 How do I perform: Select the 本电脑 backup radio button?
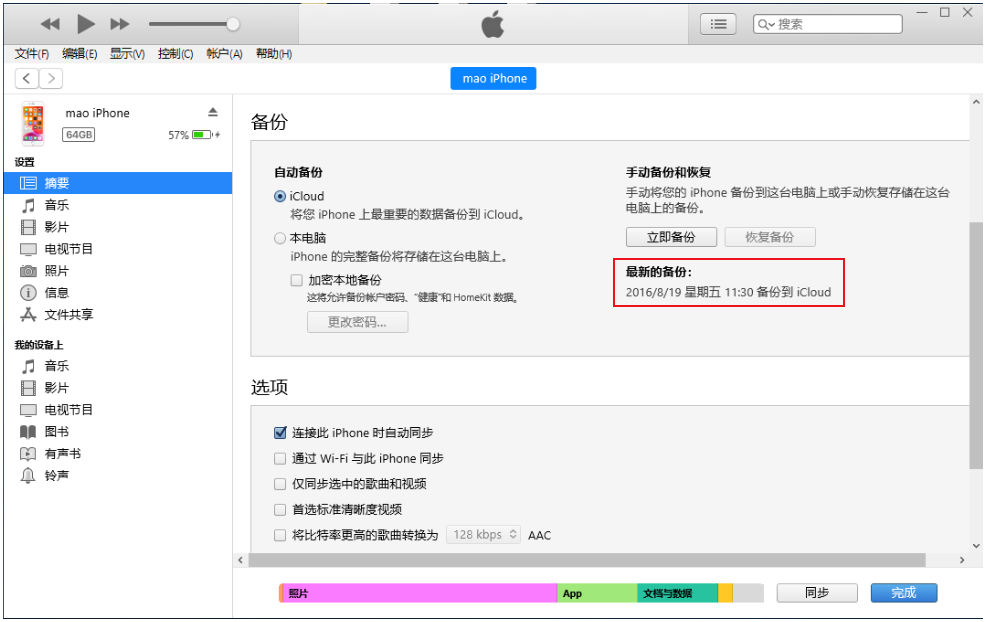pos(280,238)
